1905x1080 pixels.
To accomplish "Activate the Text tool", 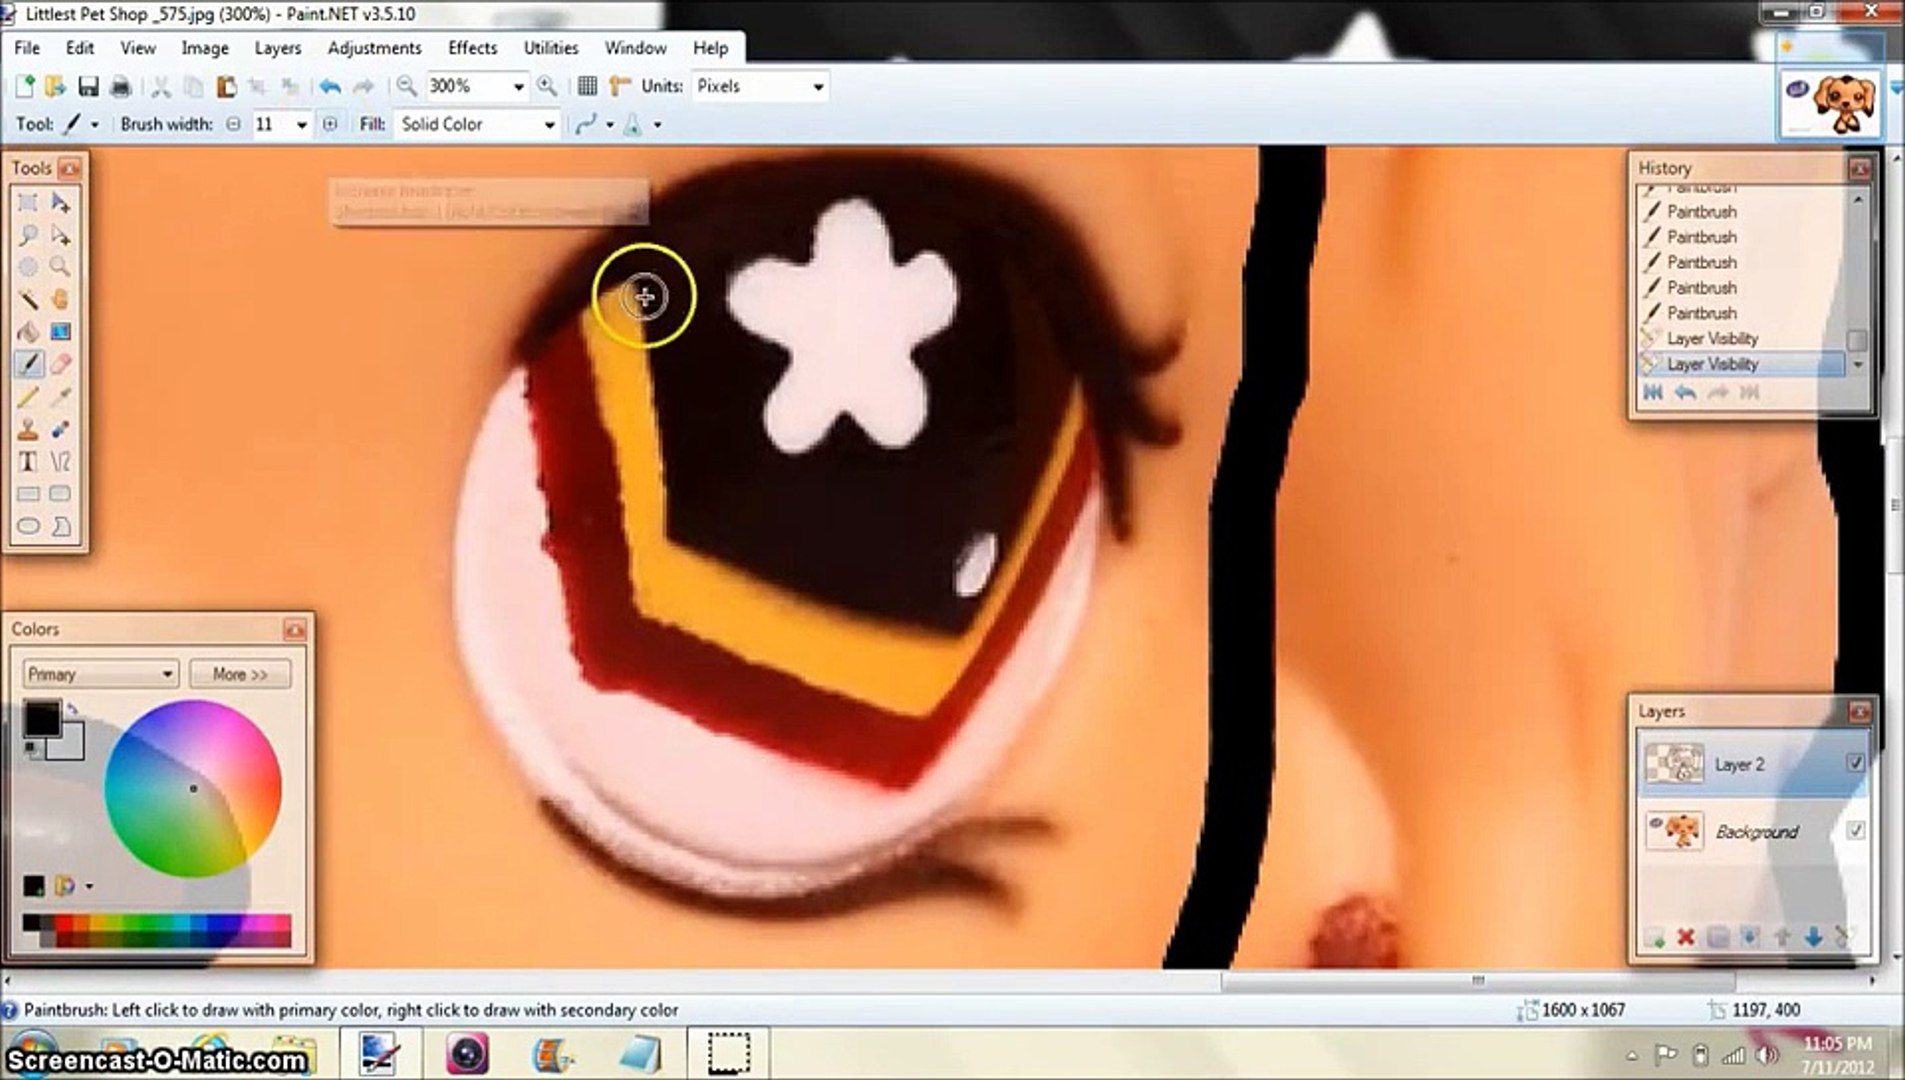I will tap(28, 461).
